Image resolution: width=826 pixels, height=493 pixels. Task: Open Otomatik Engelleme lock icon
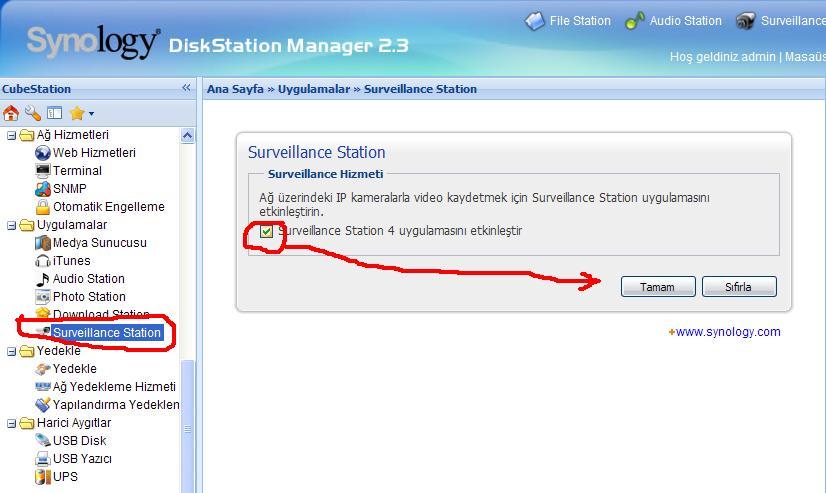click(43, 207)
